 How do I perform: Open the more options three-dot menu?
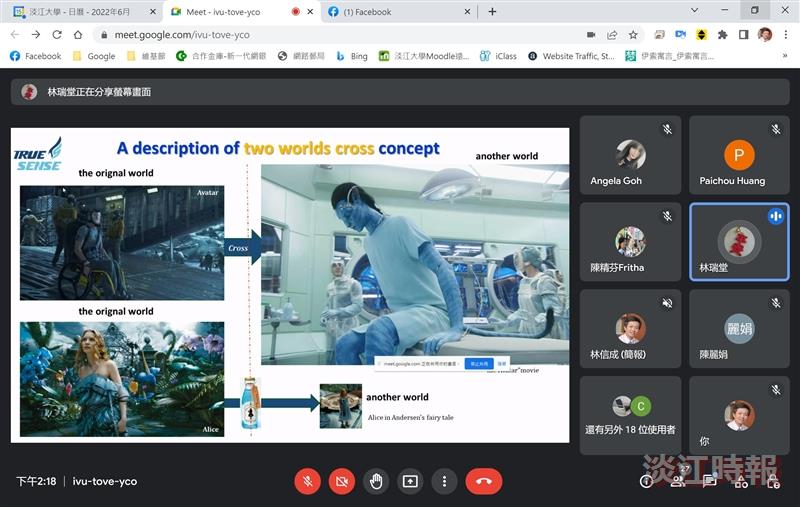[x=444, y=481]
